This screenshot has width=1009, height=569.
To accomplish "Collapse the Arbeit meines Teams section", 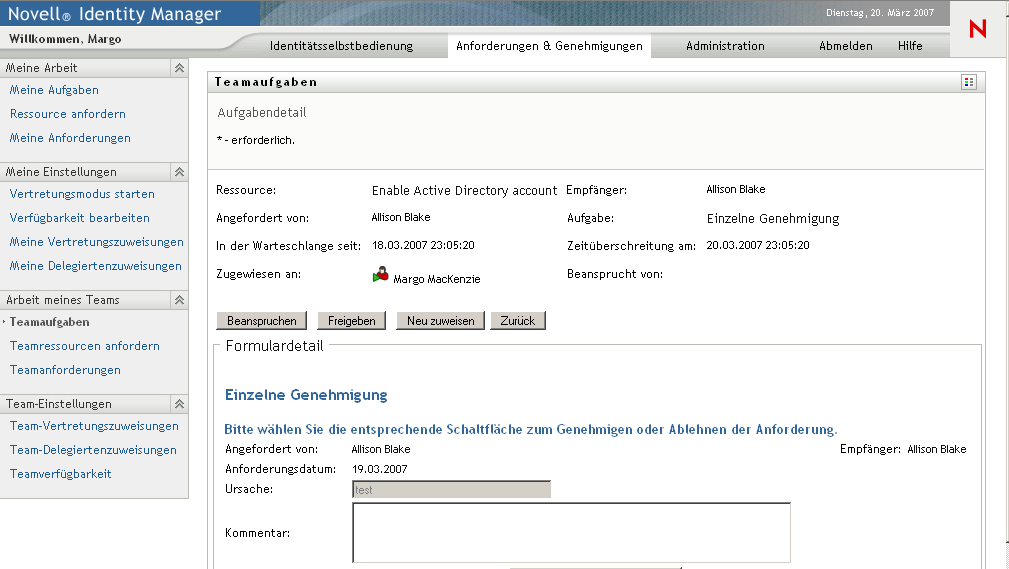I will click(x=180, y=300).
